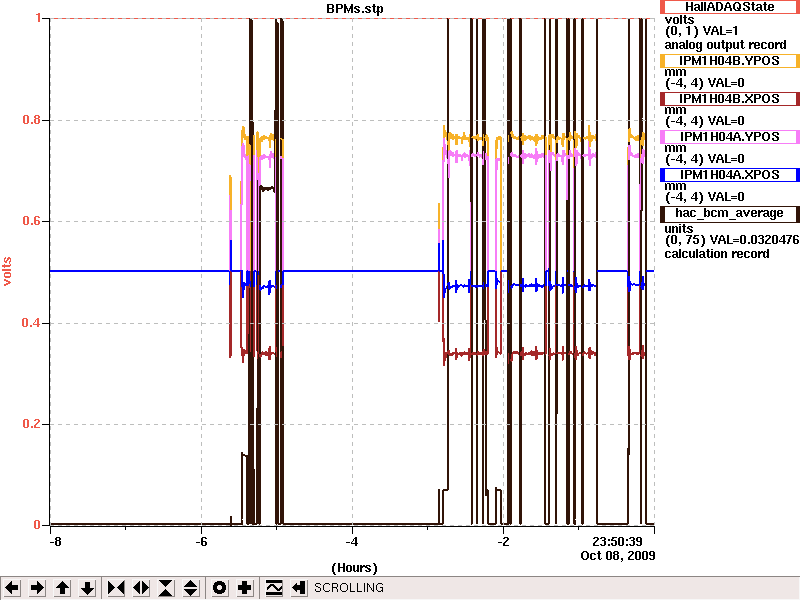Click the 0.4 y-axis tick label
This screenshot has width=800, height=600.
click(32, 323)
